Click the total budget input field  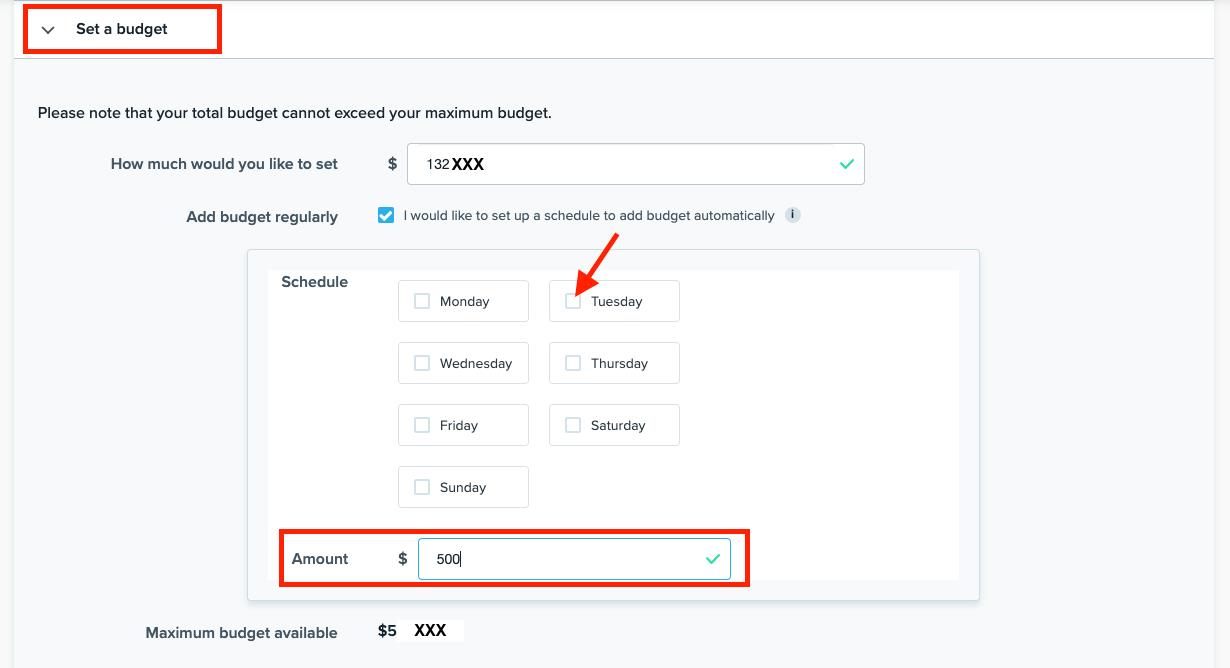point(620,164)
